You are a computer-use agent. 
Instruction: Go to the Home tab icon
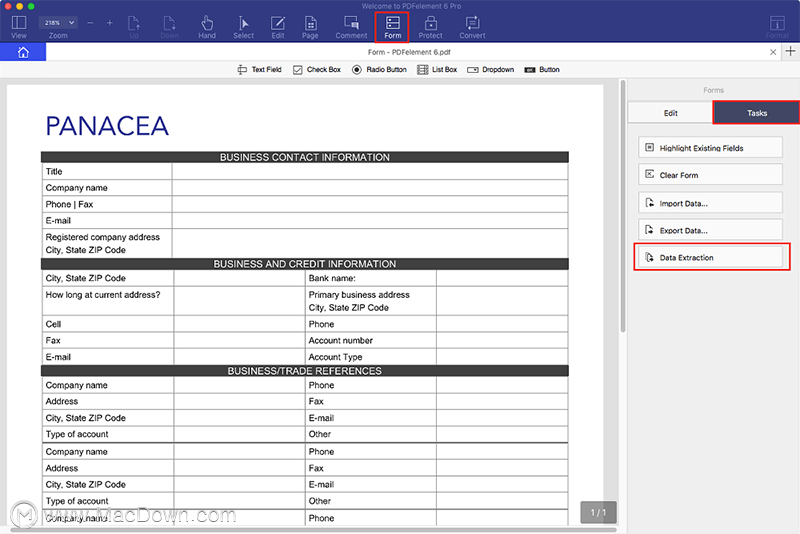(23, 52)
